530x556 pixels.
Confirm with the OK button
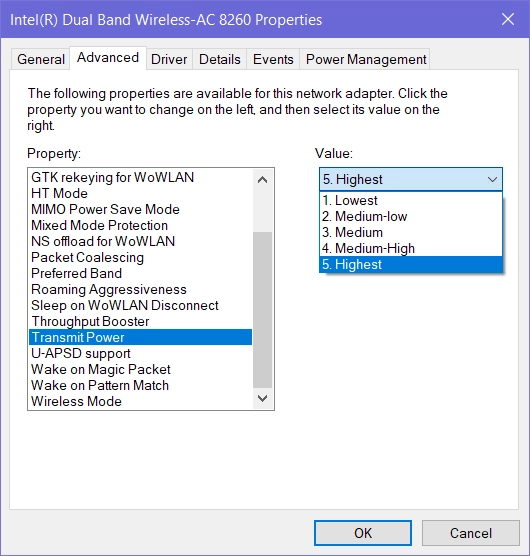pyautogui.click(x=363, y=533)
